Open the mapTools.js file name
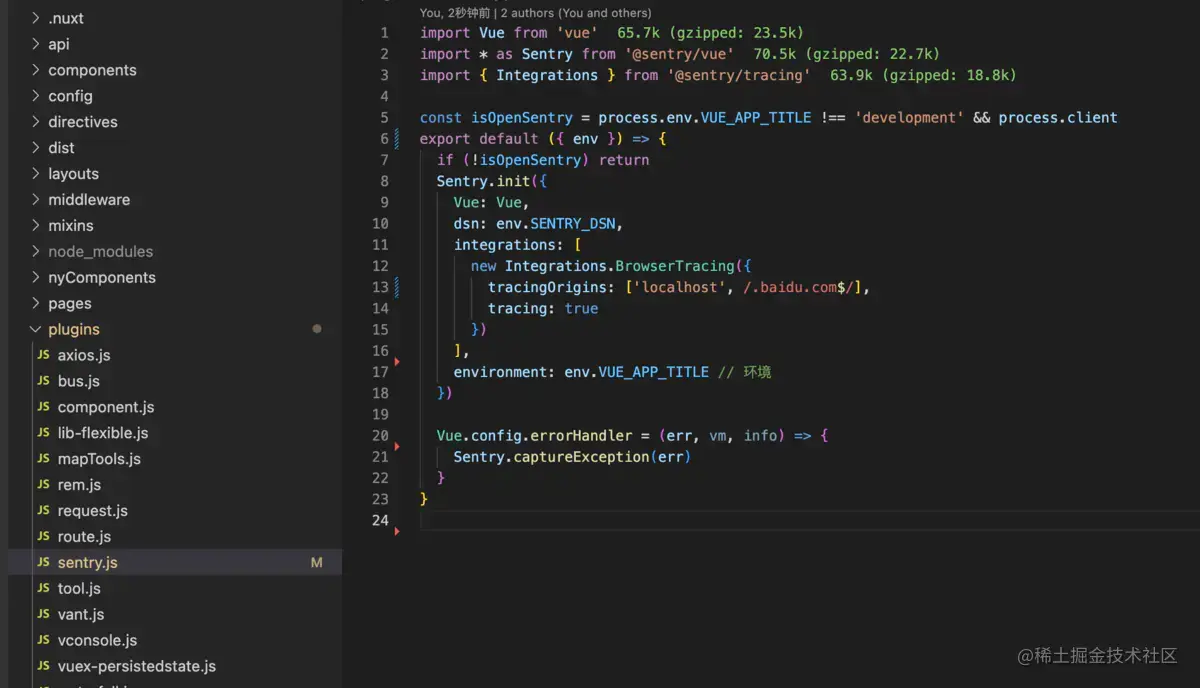Image resolution: width=1200 pixels, height=688 pixels. click(x=99, y=459)
